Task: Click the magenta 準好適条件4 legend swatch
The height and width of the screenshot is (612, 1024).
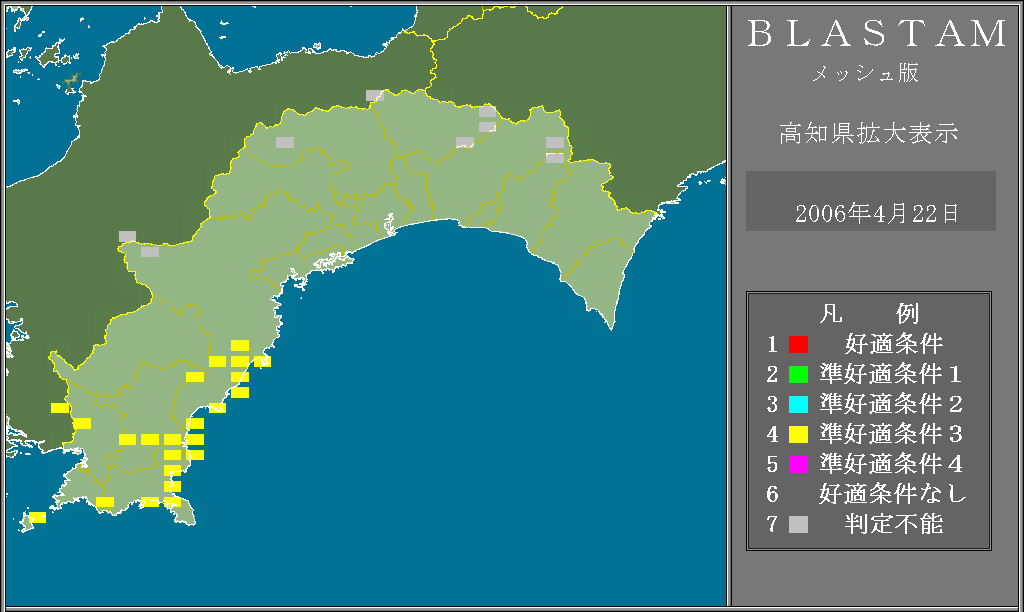Action: click(798, 464)
